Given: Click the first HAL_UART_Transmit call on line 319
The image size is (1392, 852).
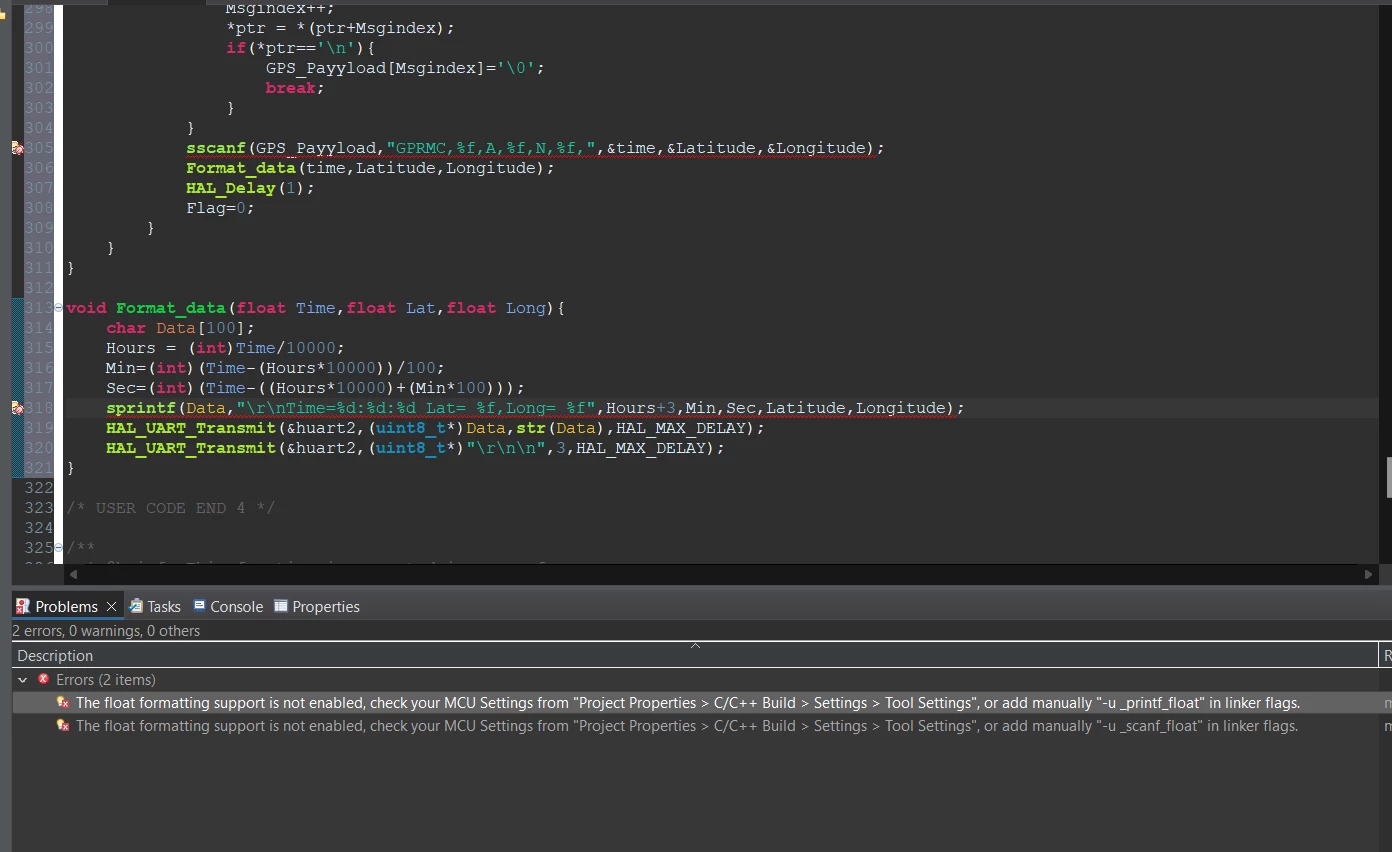Looking at the screenshot, I should (x=191, y=428).
